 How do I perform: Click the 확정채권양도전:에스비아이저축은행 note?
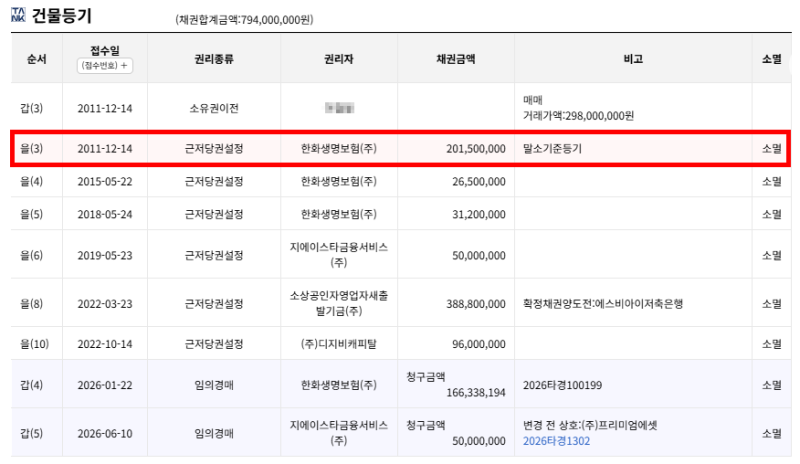(603, 304)
